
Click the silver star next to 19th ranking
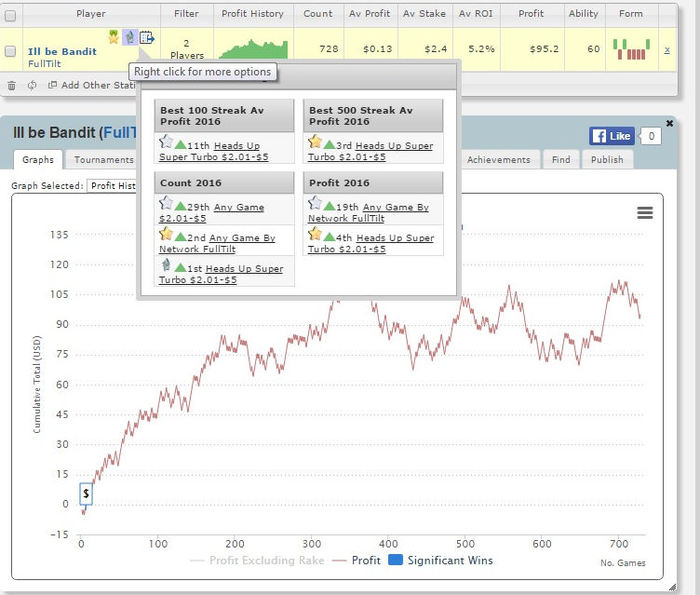315,203
